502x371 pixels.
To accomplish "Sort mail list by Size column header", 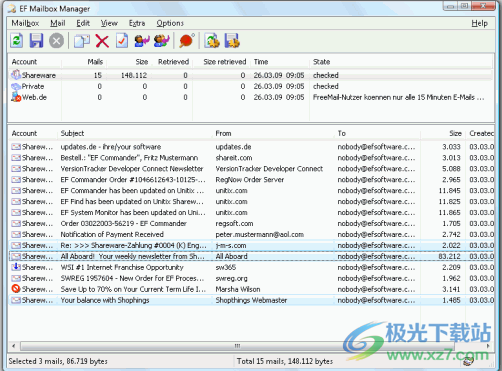I will click(443, 133).
